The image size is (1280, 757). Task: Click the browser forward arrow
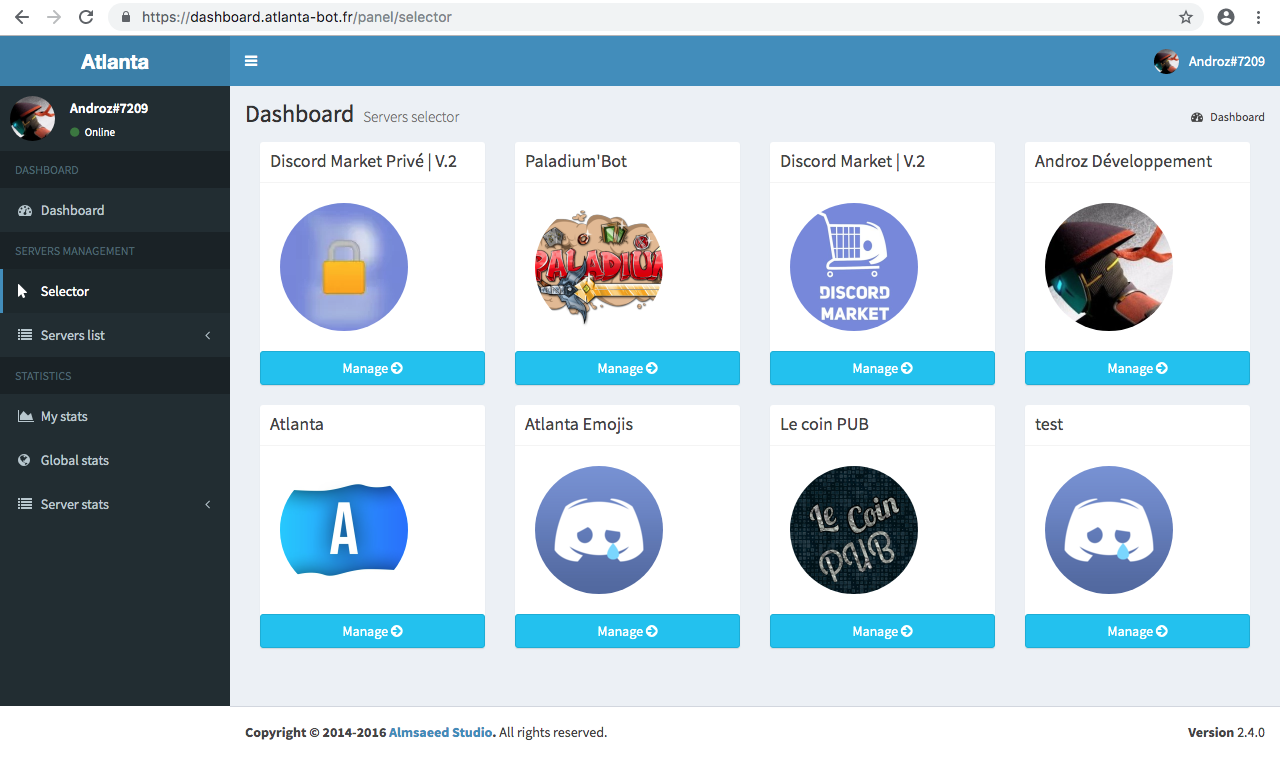pyautogui.click(x=54, y=17)
